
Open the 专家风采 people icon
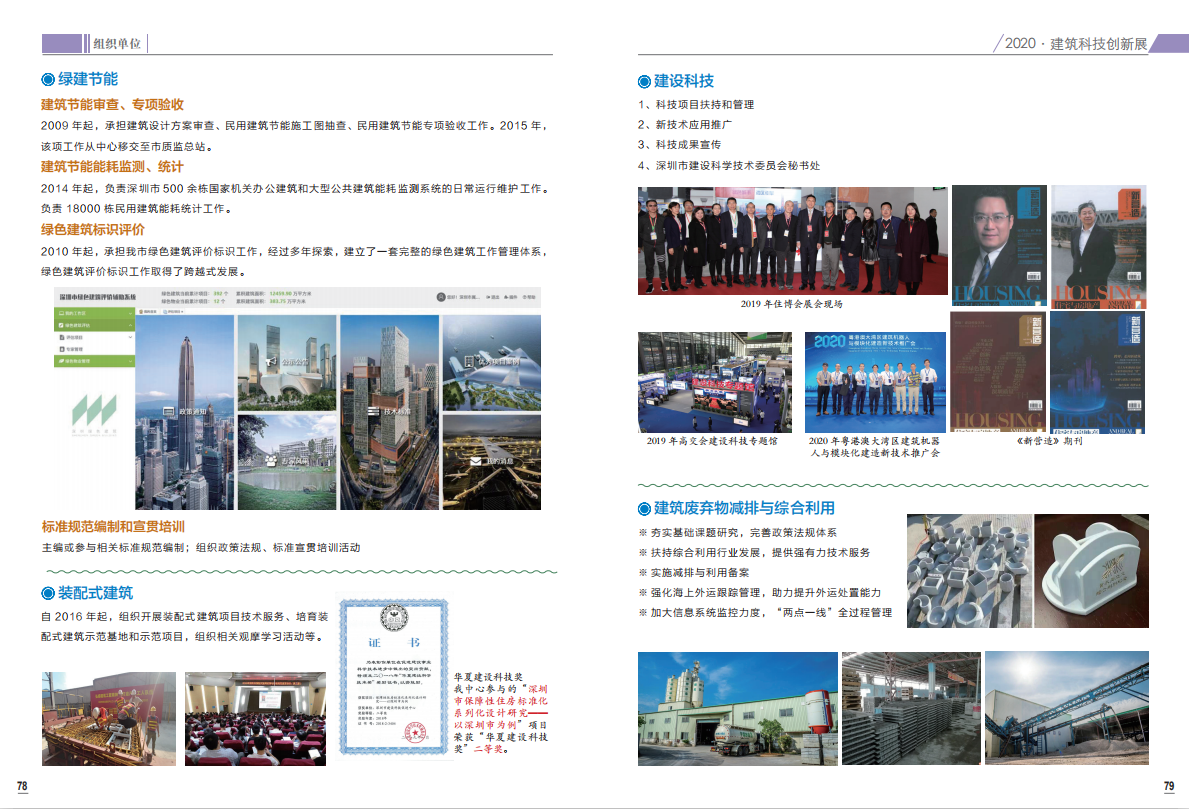270,460
